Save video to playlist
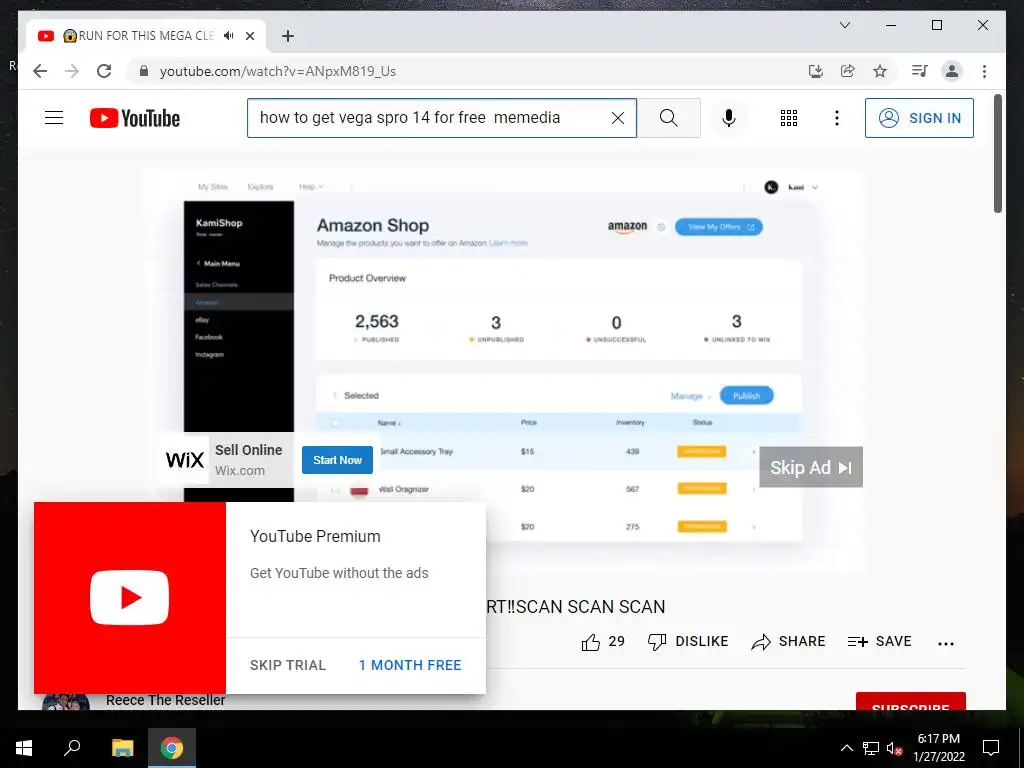The height and width of the screenshot is (768, 1024). coord(879,642)
